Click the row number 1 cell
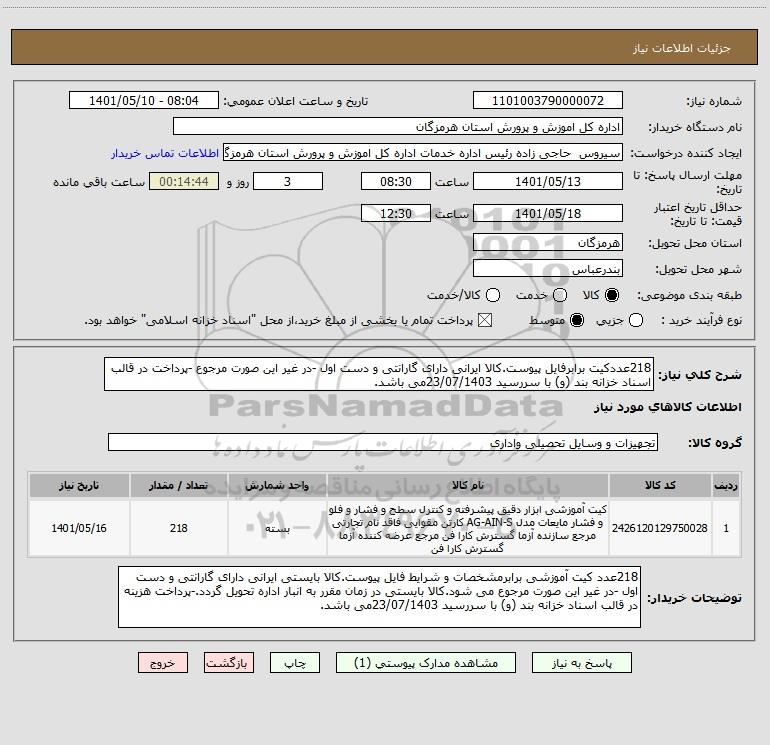The image size is (770, 745). click(x=726, y=528)
